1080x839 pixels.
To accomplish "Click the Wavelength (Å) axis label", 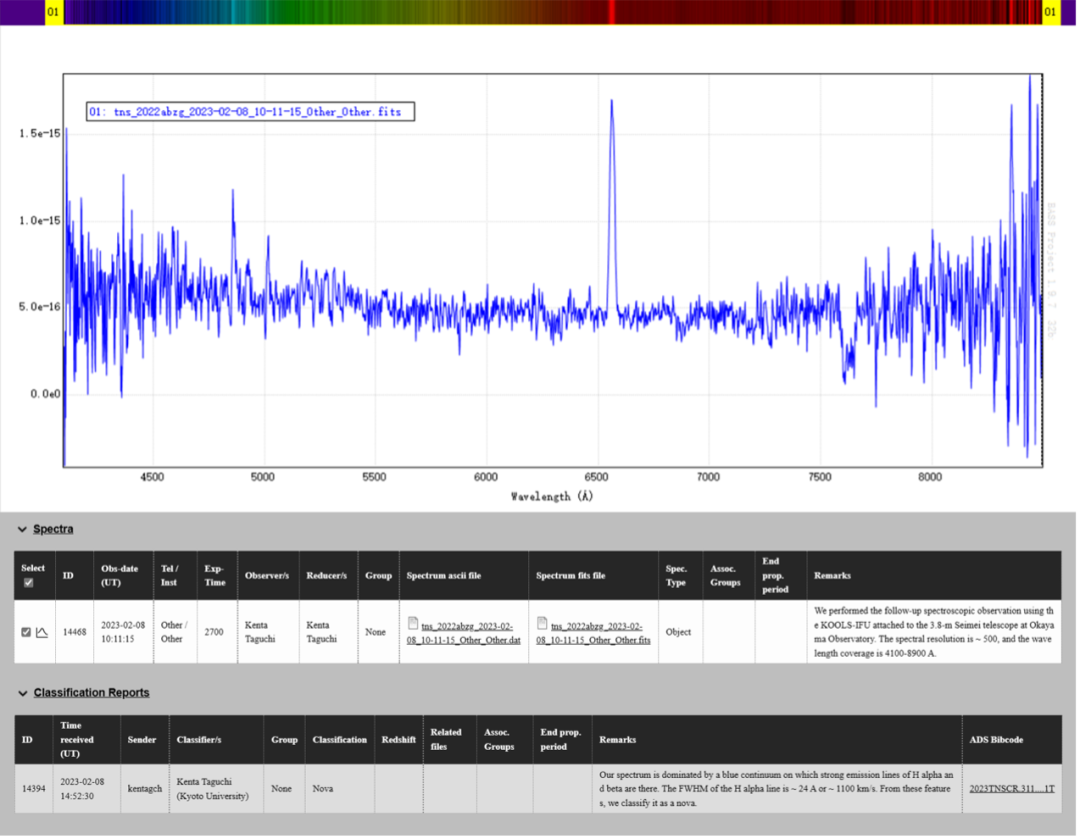I will click(x=551, y=496).
